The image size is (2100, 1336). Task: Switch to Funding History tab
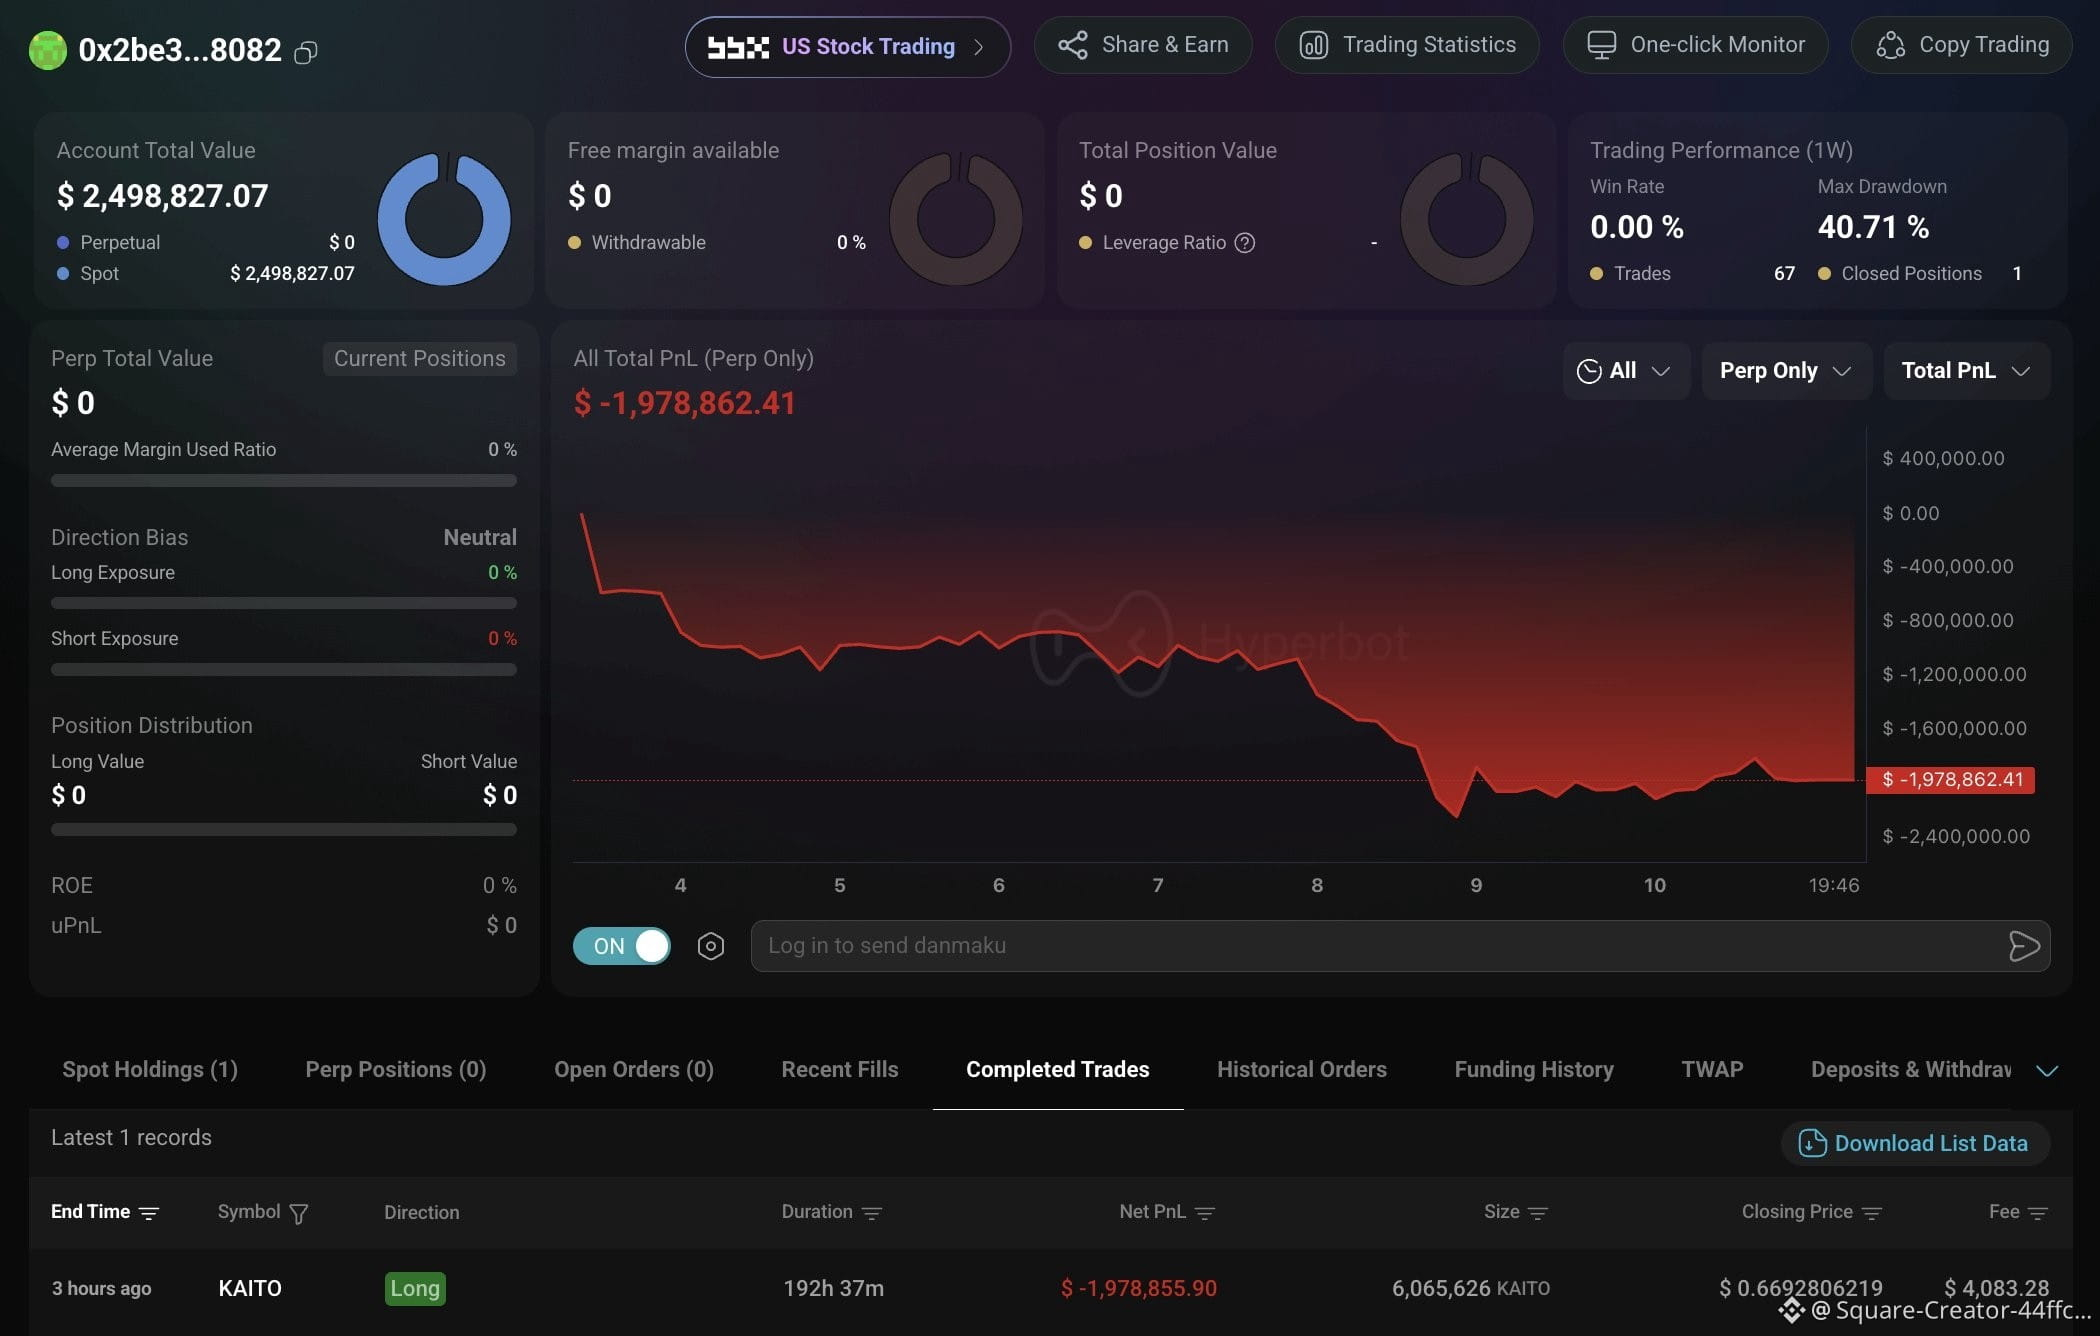click(1534, 1070)
